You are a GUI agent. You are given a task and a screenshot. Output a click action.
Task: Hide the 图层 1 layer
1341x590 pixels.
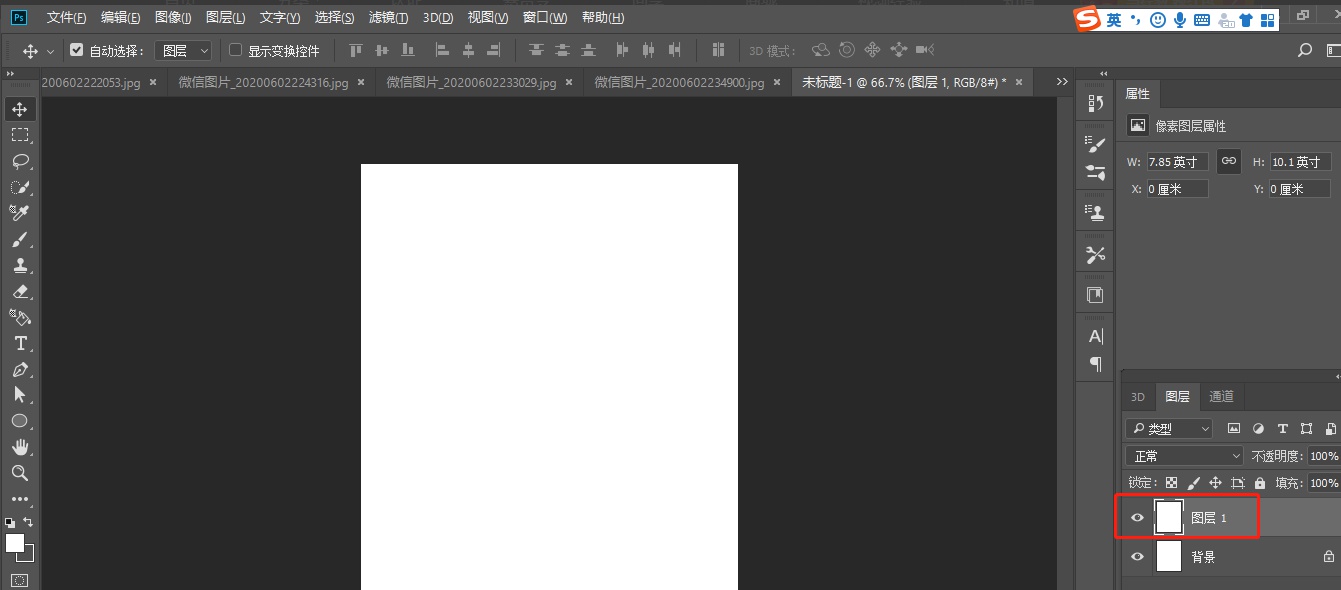[x=1137, y=517]
